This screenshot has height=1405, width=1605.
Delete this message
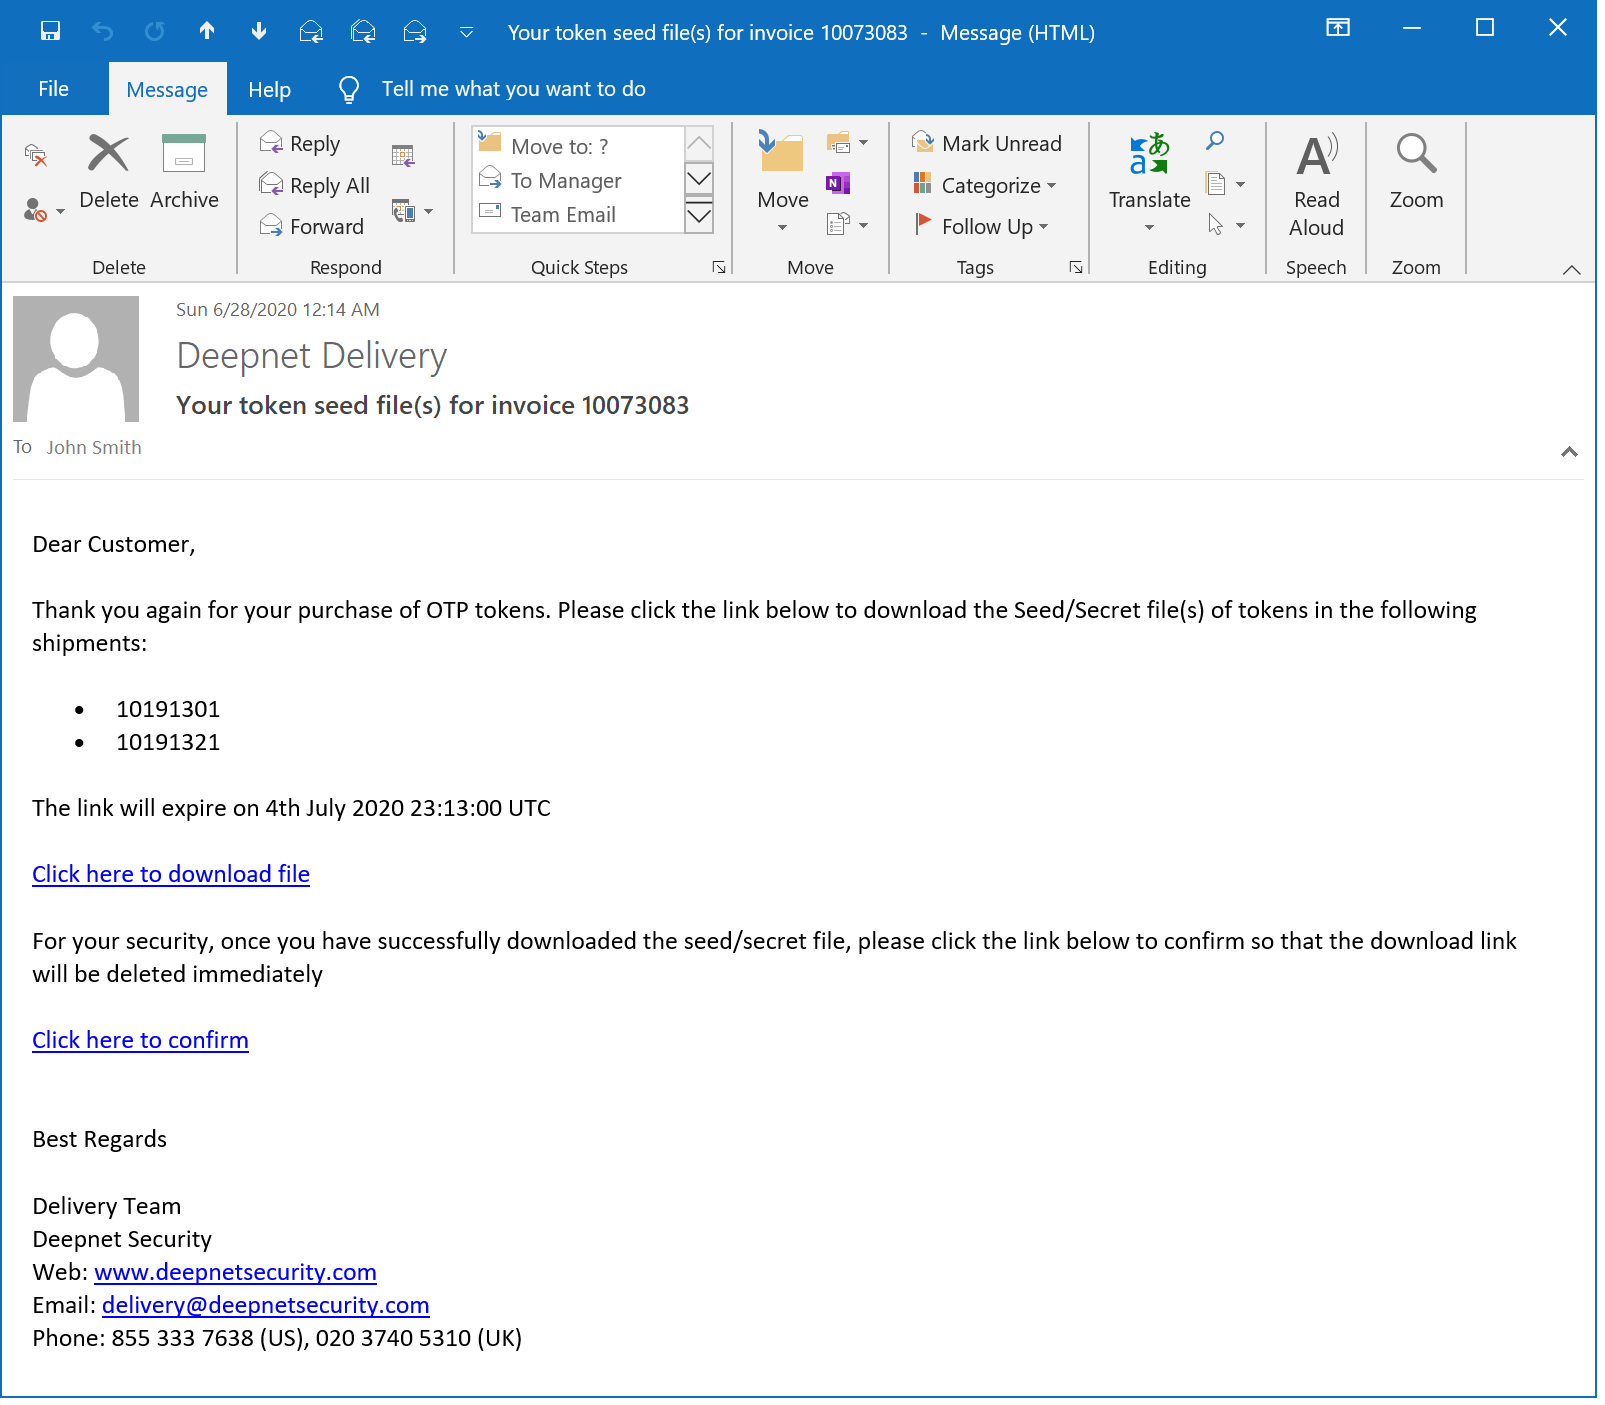pos(108,172)
